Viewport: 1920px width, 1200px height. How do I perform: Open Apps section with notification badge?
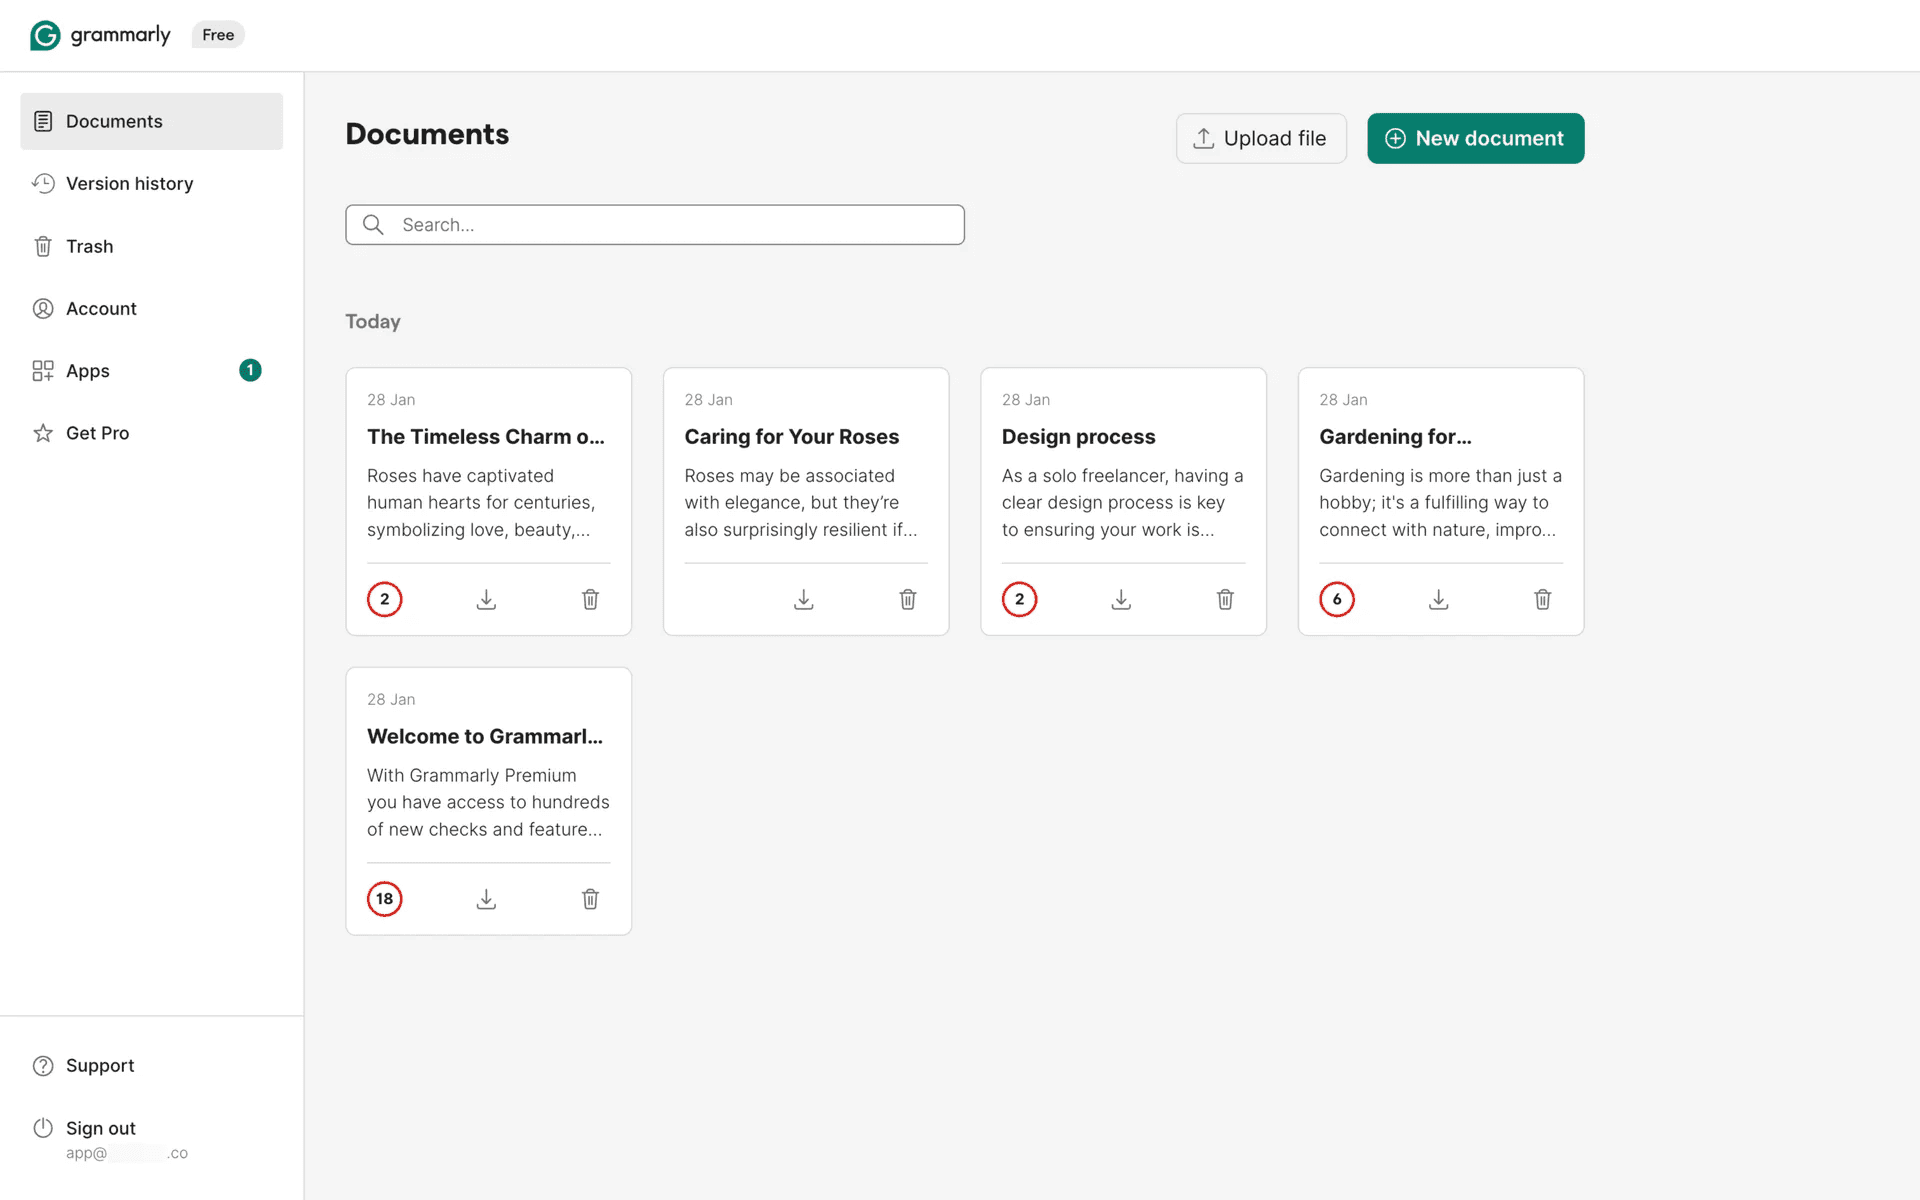(88, 371)
